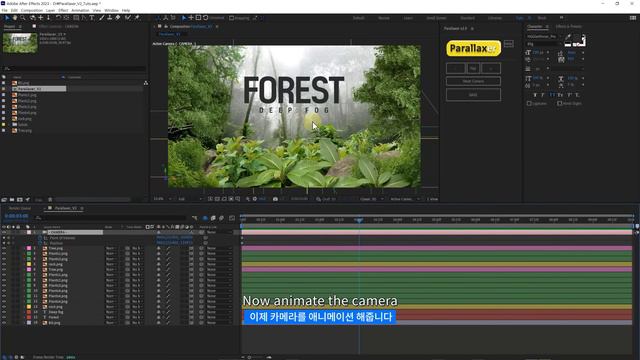Image resolution: width=640 pixels, height=360 pixels.
Task: Select the Pen tool
Action: 84,18
